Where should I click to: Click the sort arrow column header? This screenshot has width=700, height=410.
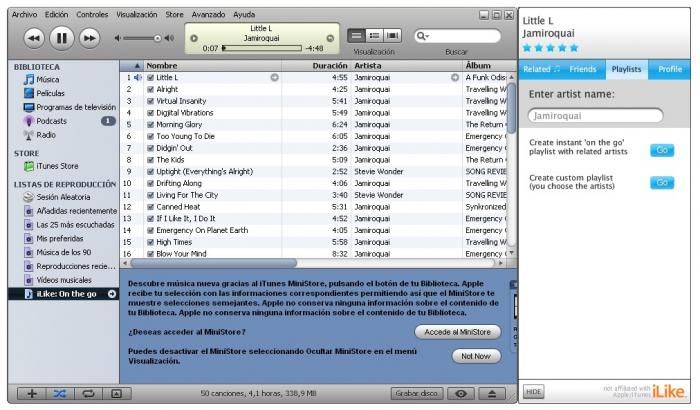tap(132, 66)
